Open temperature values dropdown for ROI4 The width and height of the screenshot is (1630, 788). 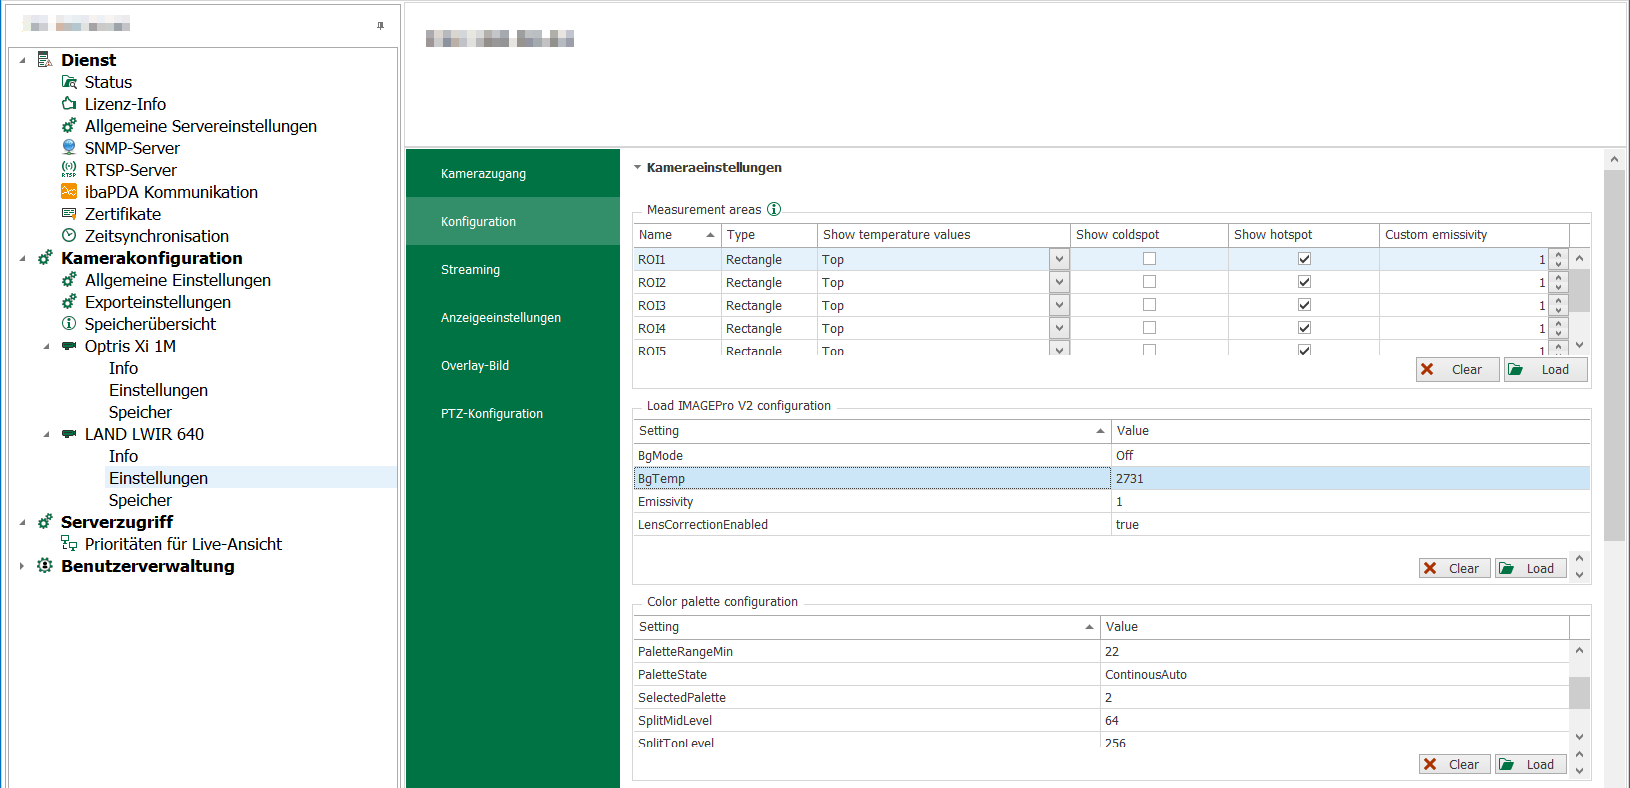pyautogui.click(x=1059, y=328)
